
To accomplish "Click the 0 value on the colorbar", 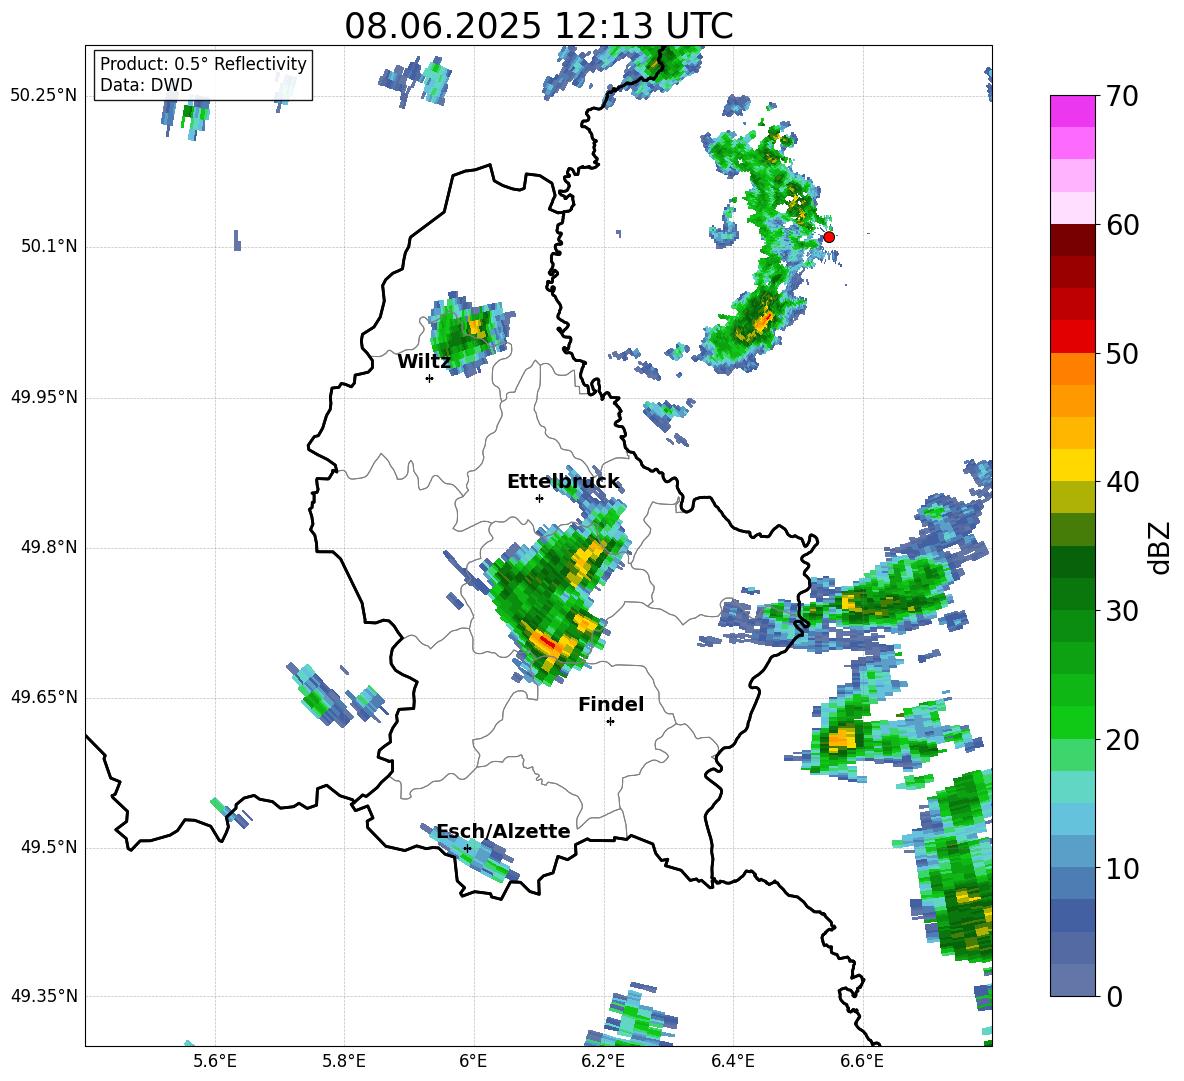I will 1114,996.
